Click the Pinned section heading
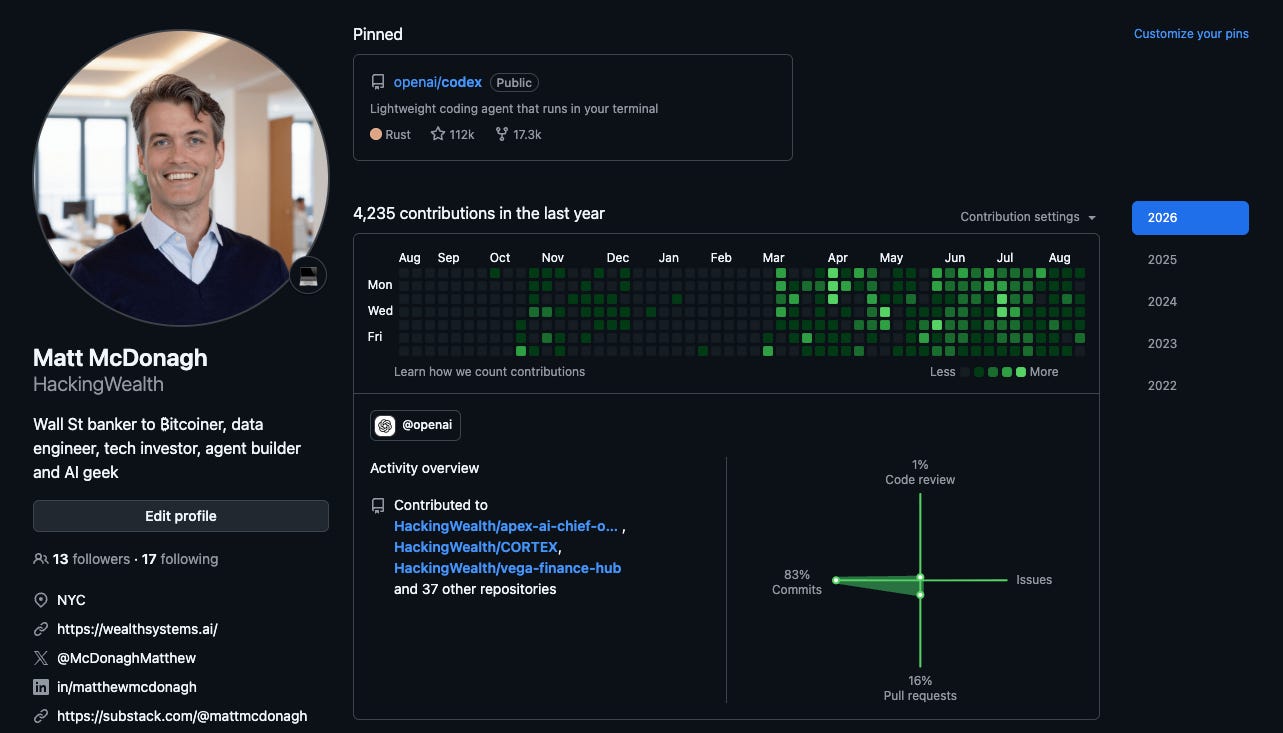 pyautogui.click(x=378, y=34)
